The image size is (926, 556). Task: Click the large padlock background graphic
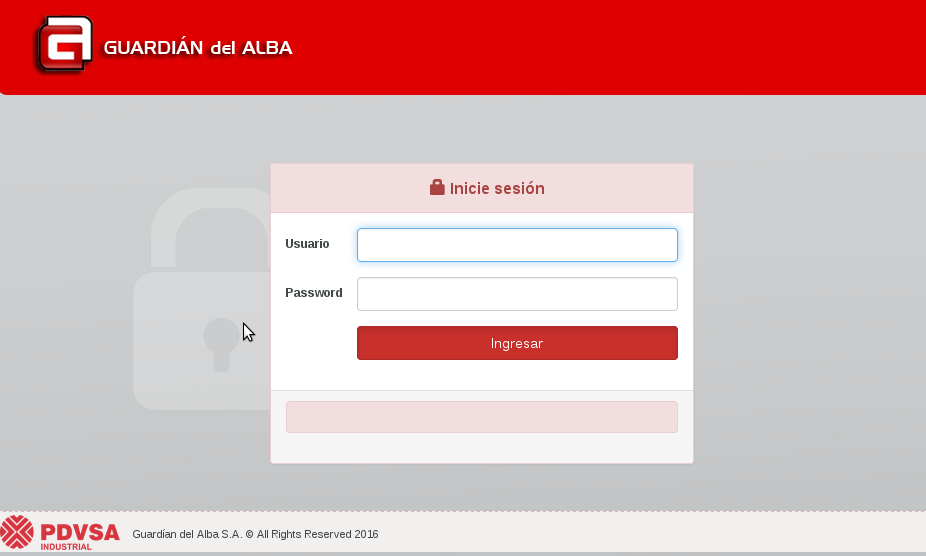202,298
